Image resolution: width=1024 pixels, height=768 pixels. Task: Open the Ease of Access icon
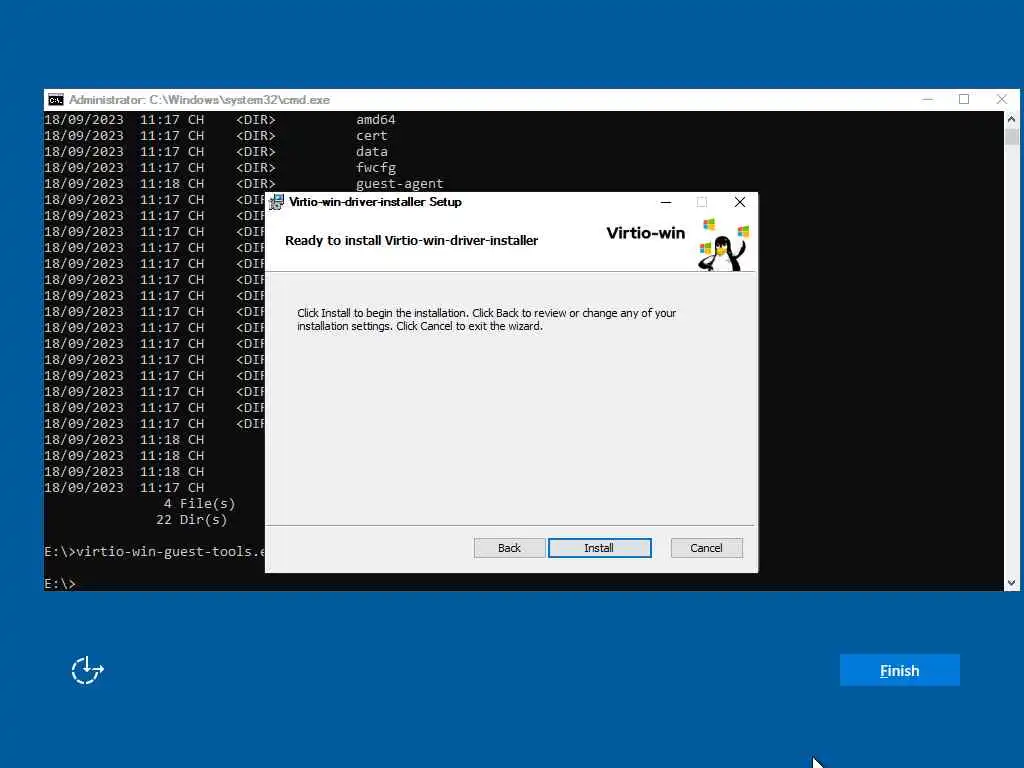(88, 670)
